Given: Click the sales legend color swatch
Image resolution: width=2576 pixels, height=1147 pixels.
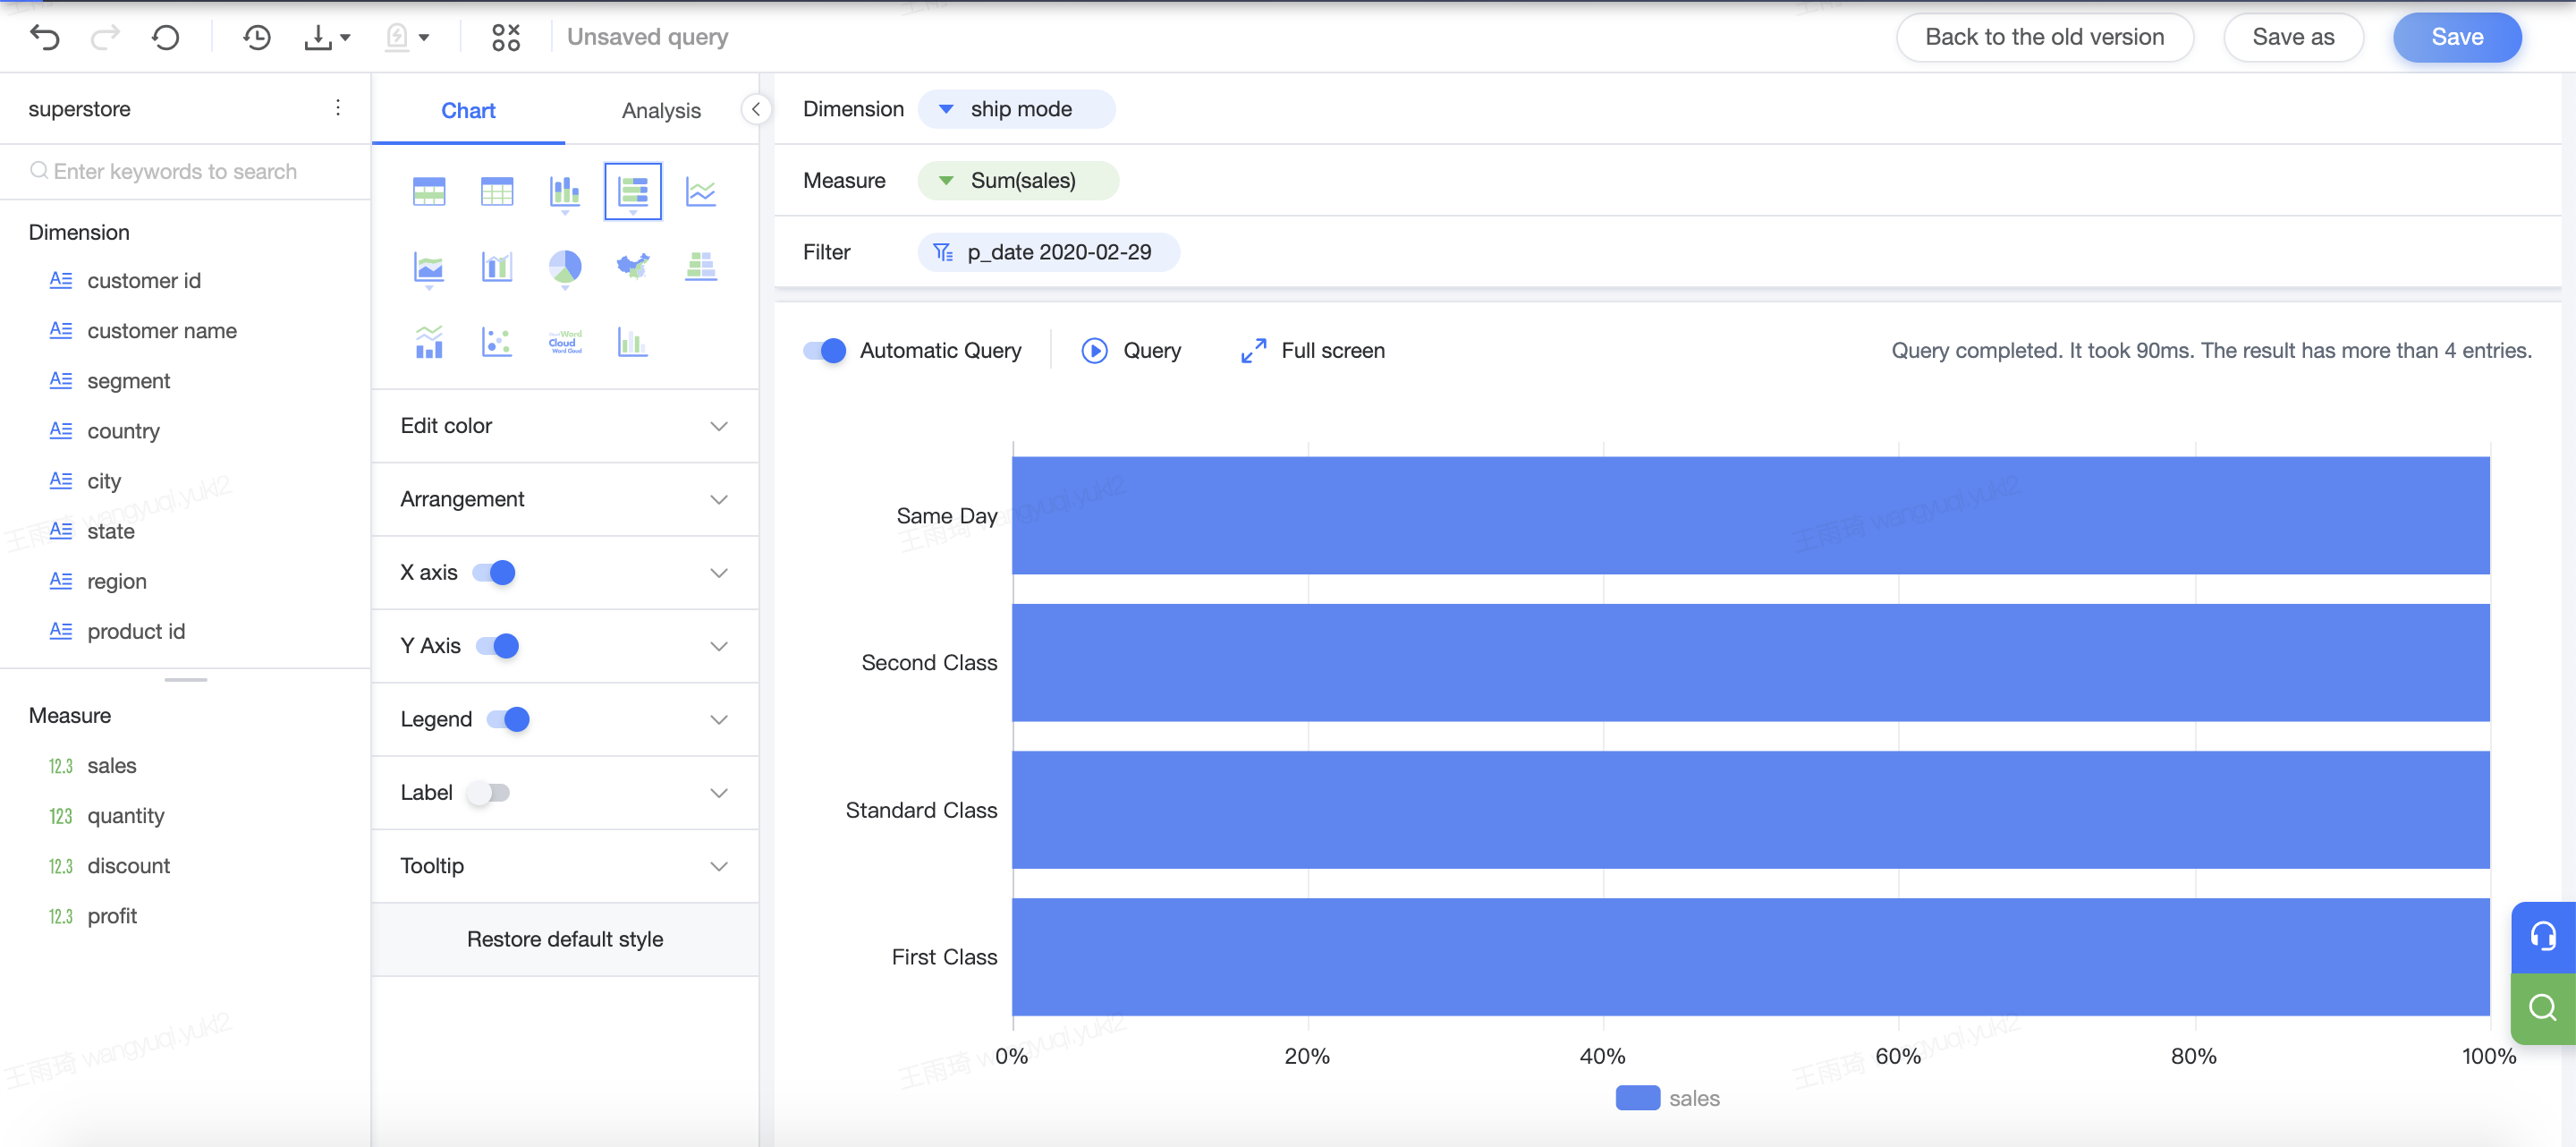Looking at the screenshot, I should click(1637, 1098).
